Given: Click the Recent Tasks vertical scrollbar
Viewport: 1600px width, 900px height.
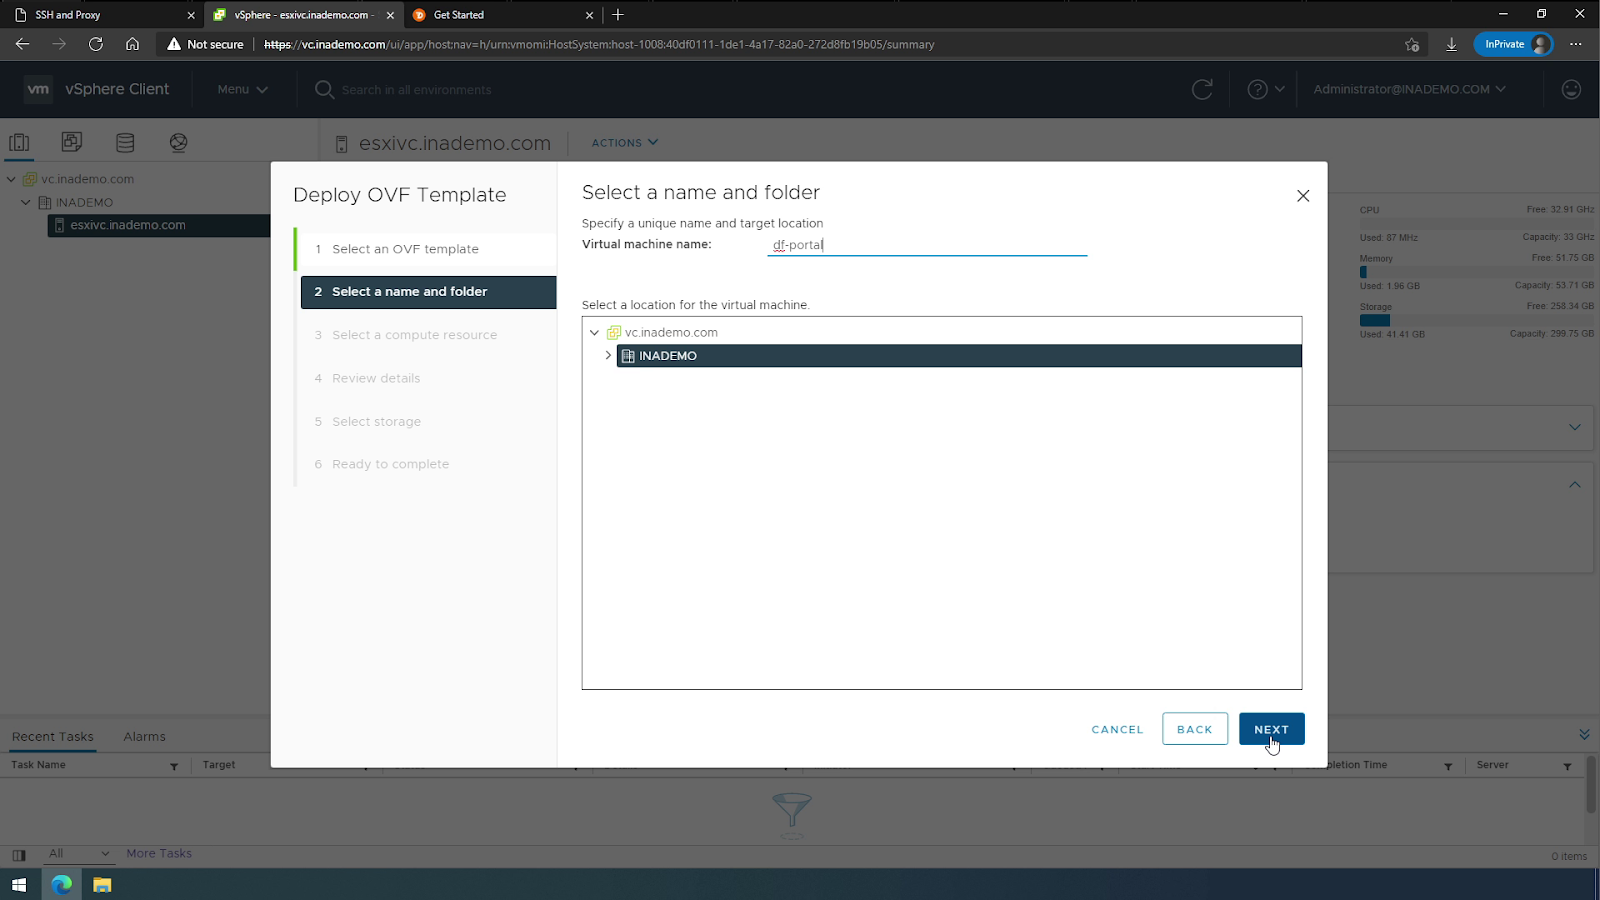Looking at the screenshot, I should [x=1591, y=784].
